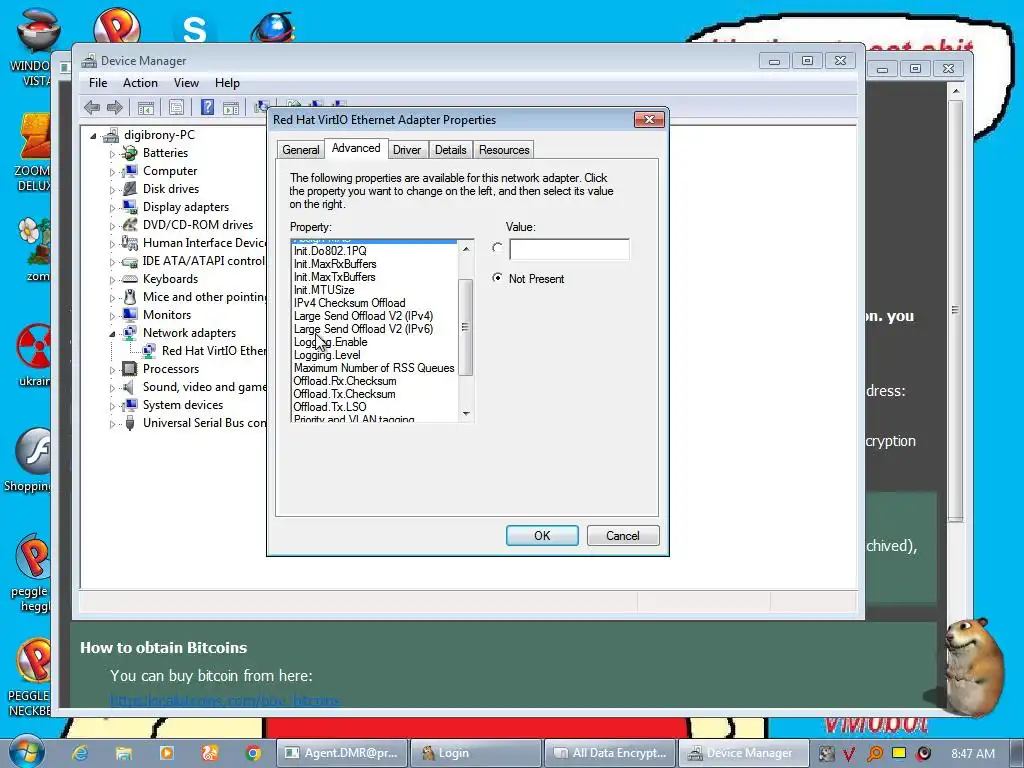The height and width of the screenshot is (768, 1024).
Task: Click the magnifier system tray icon
Action: pos(874,754)
